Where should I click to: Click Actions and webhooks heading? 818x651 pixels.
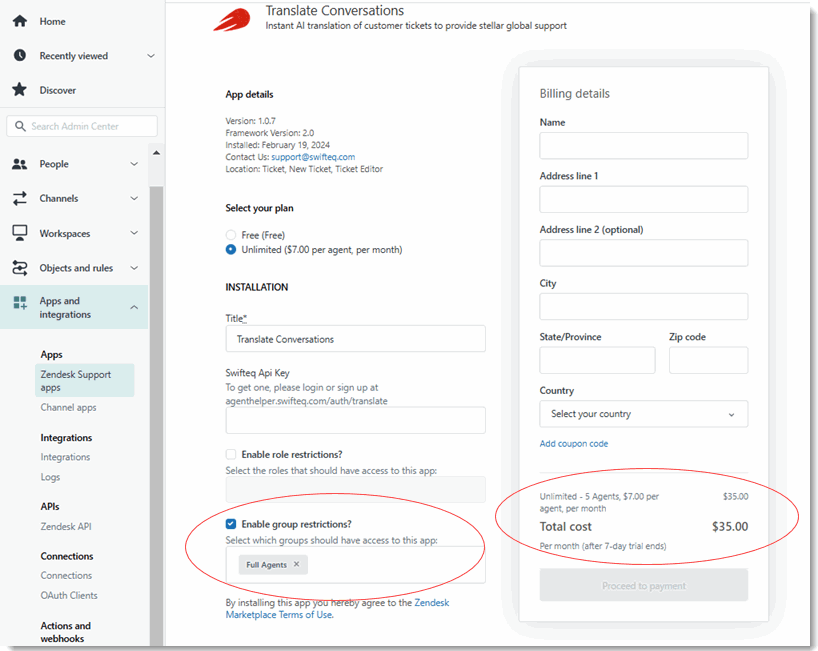pos(65,632)
